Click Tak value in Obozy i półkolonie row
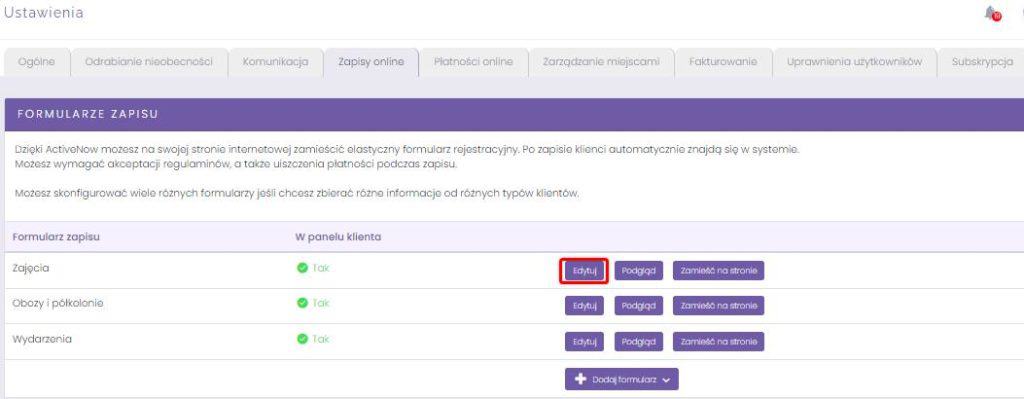This screenshot has height=399, width=1024. [321, 303]
